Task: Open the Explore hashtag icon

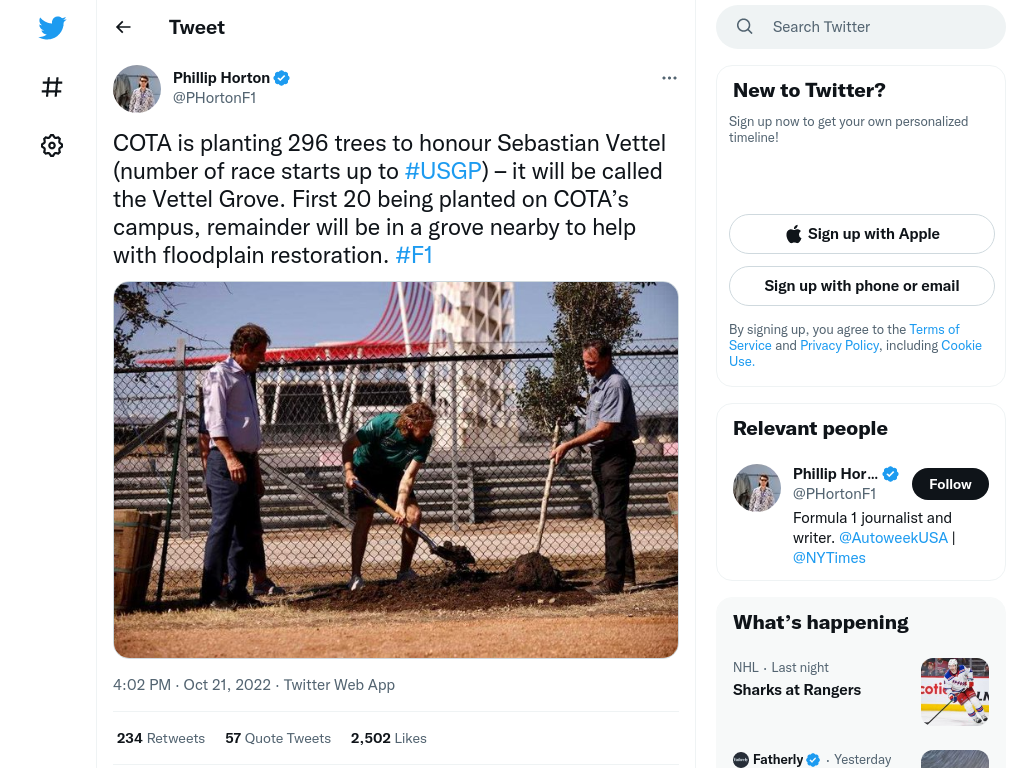Action: (52, 87)
